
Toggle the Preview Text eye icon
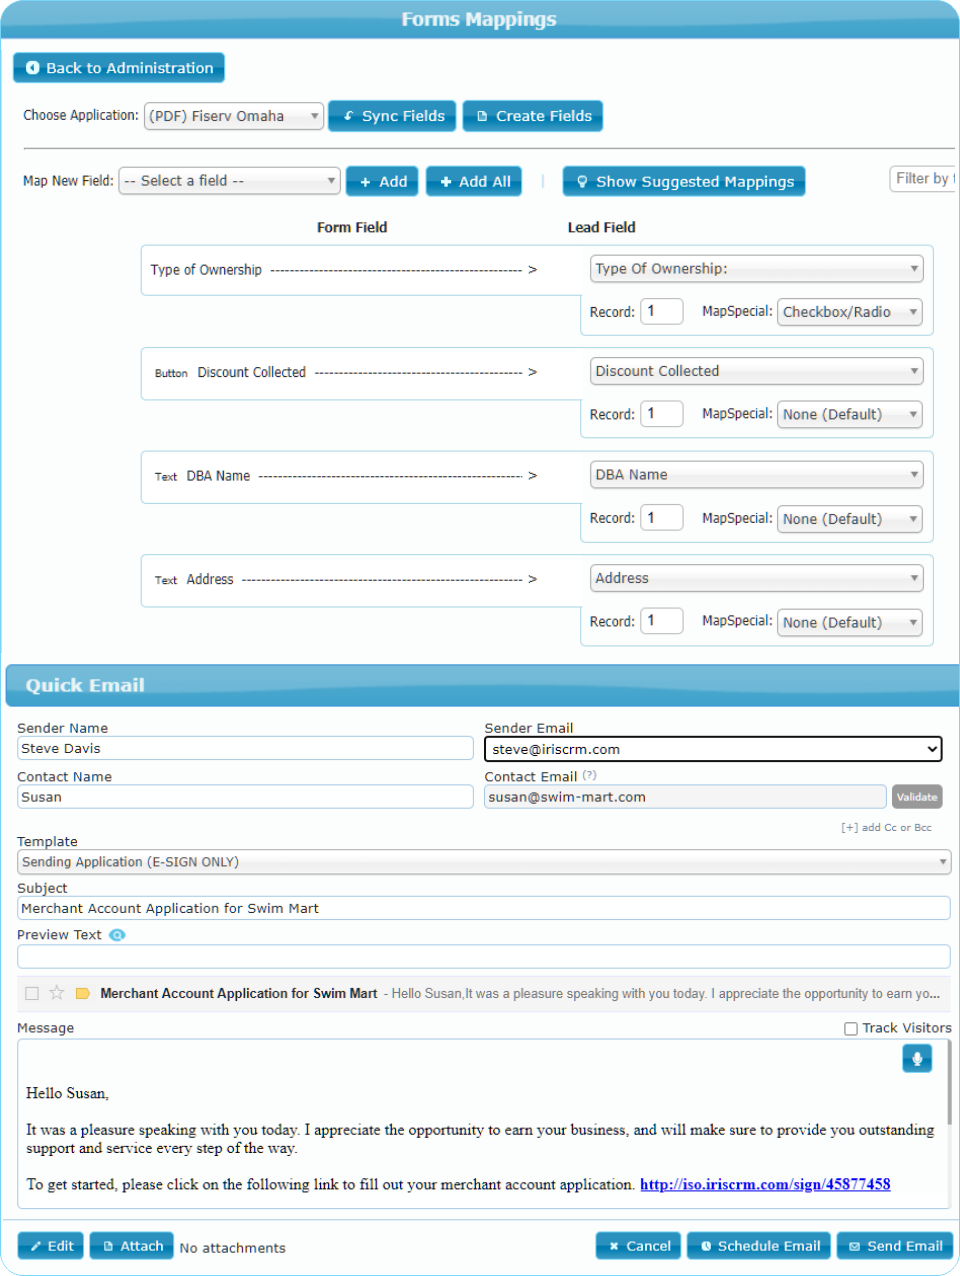point(117,935)
